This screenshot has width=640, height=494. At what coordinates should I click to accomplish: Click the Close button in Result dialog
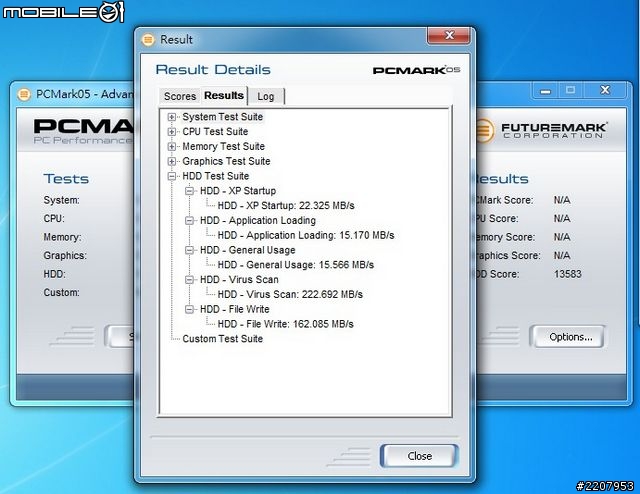tap(419, 456)
